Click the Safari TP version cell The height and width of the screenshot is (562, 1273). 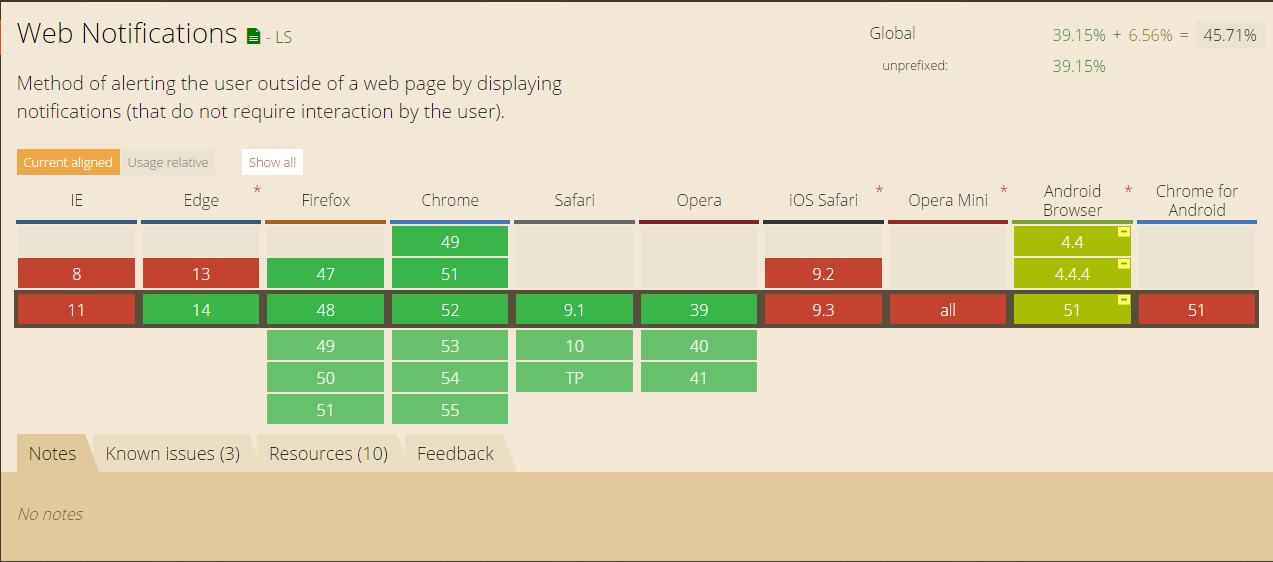(x=574, y=377)
